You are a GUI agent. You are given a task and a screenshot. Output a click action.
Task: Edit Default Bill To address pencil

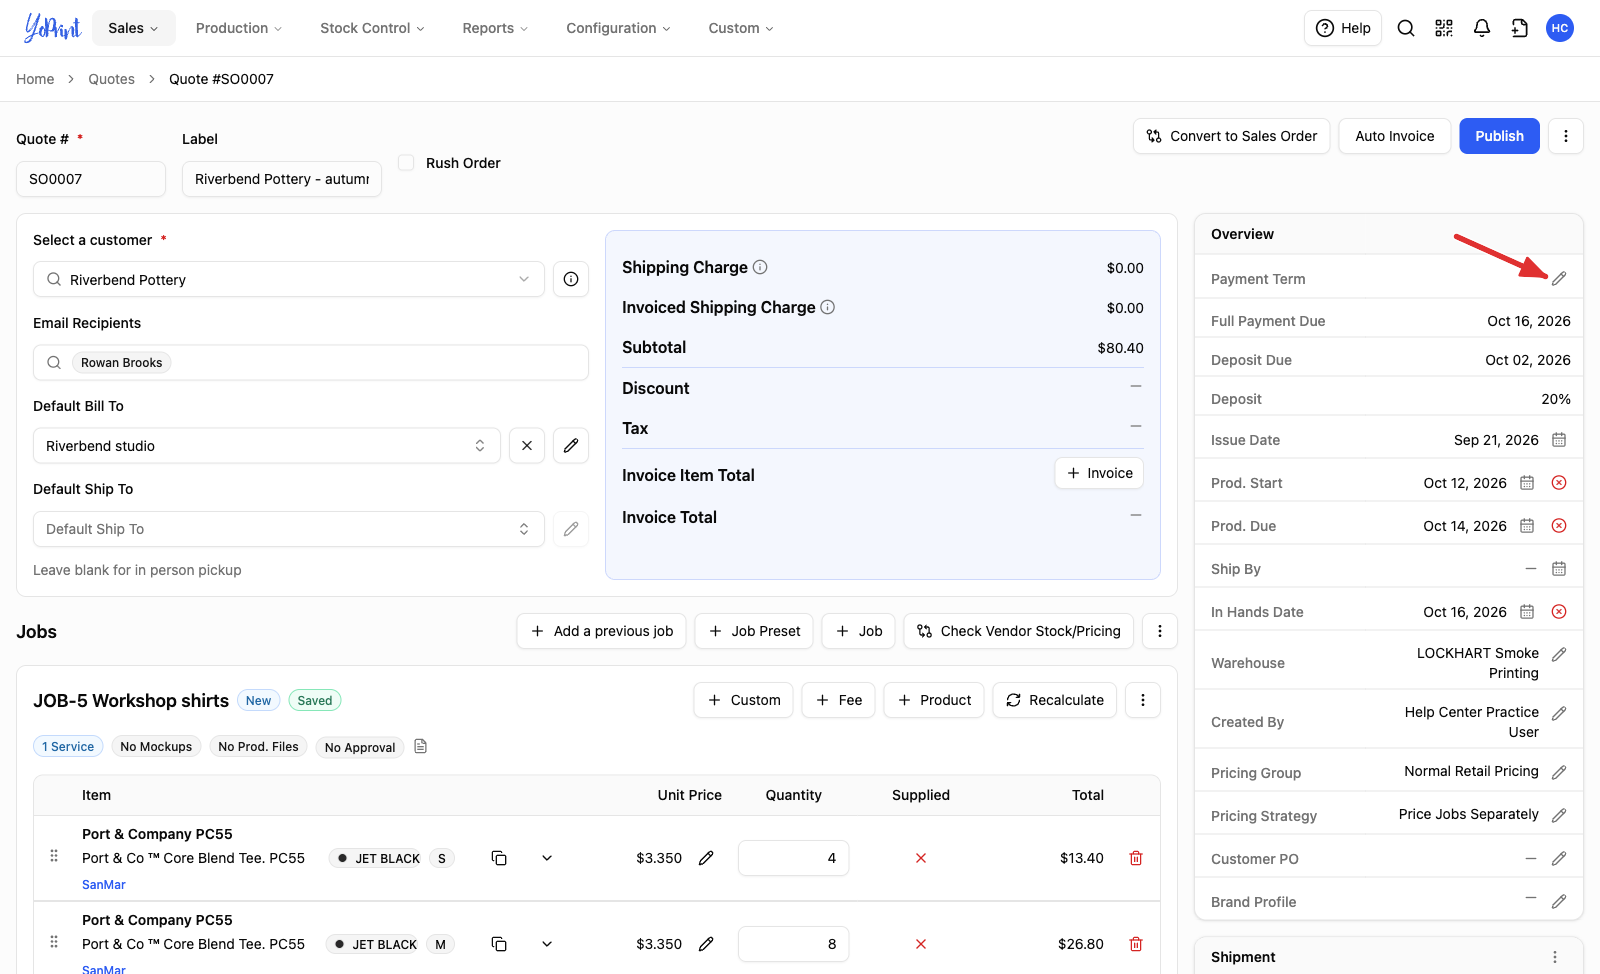571,445
